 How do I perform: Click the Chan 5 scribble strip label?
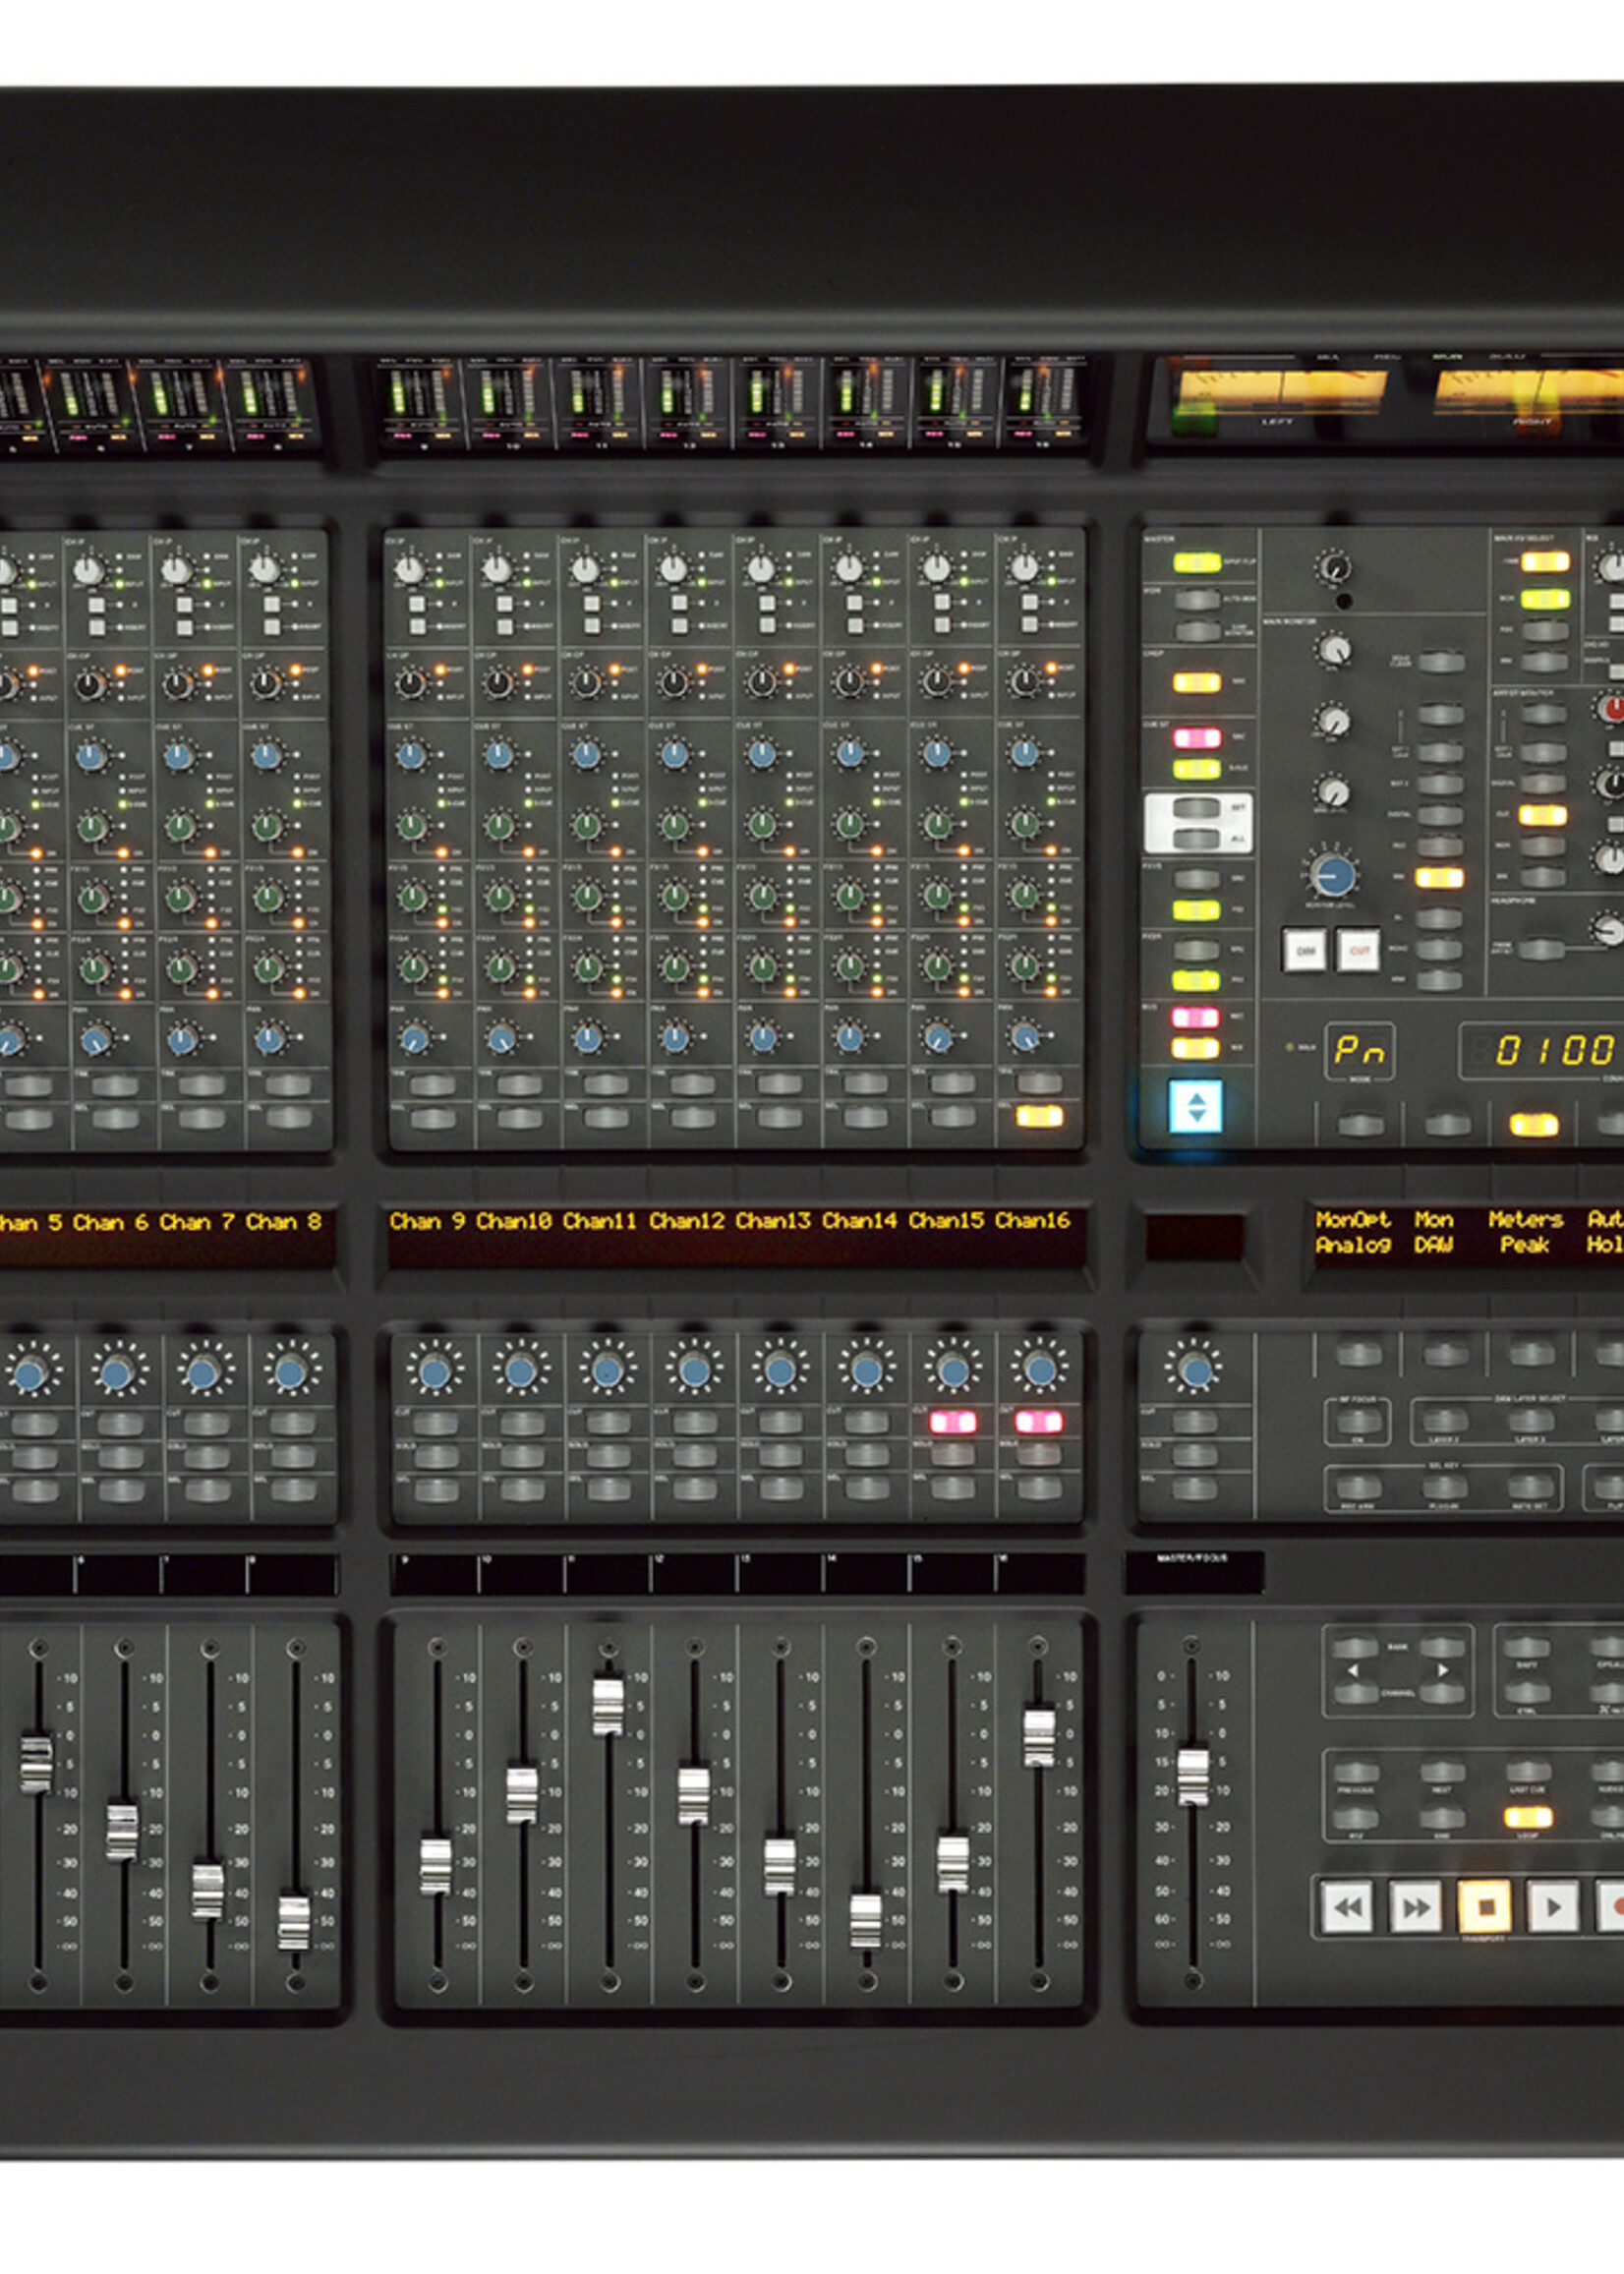tap(30, 1222)
